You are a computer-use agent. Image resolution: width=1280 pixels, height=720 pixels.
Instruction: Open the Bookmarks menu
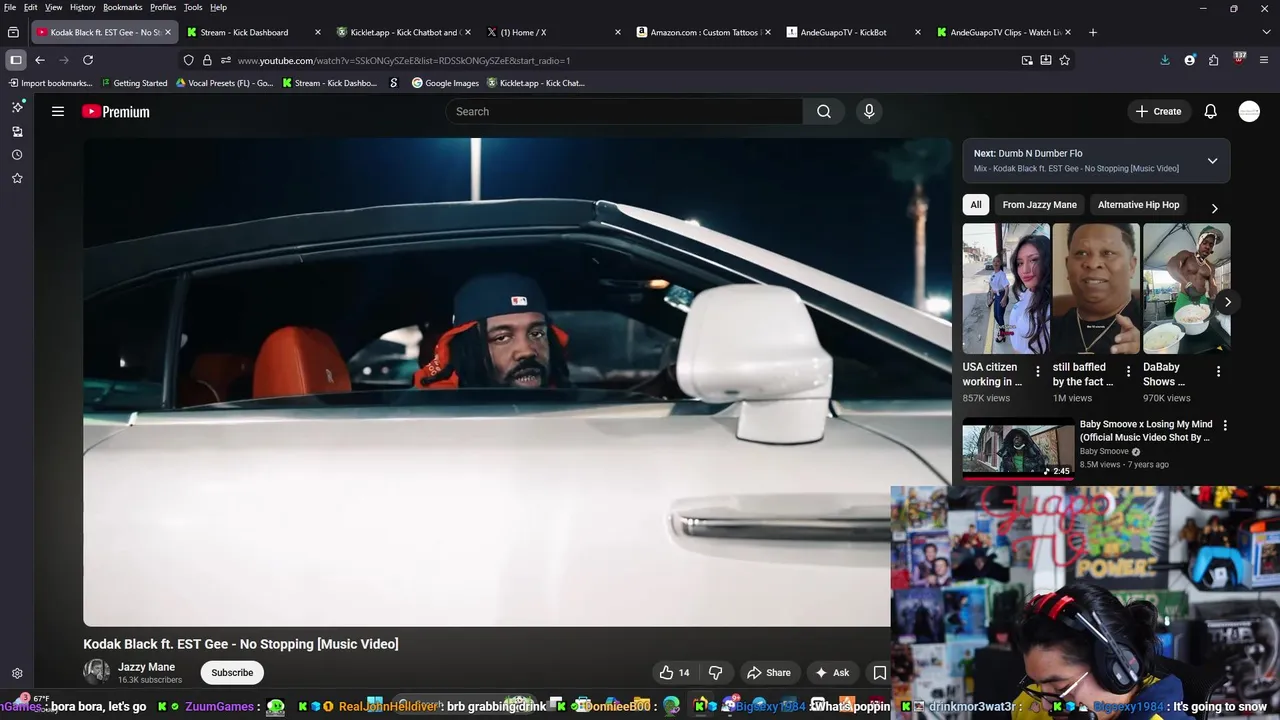pyautogui.click(x=122, y=7)
